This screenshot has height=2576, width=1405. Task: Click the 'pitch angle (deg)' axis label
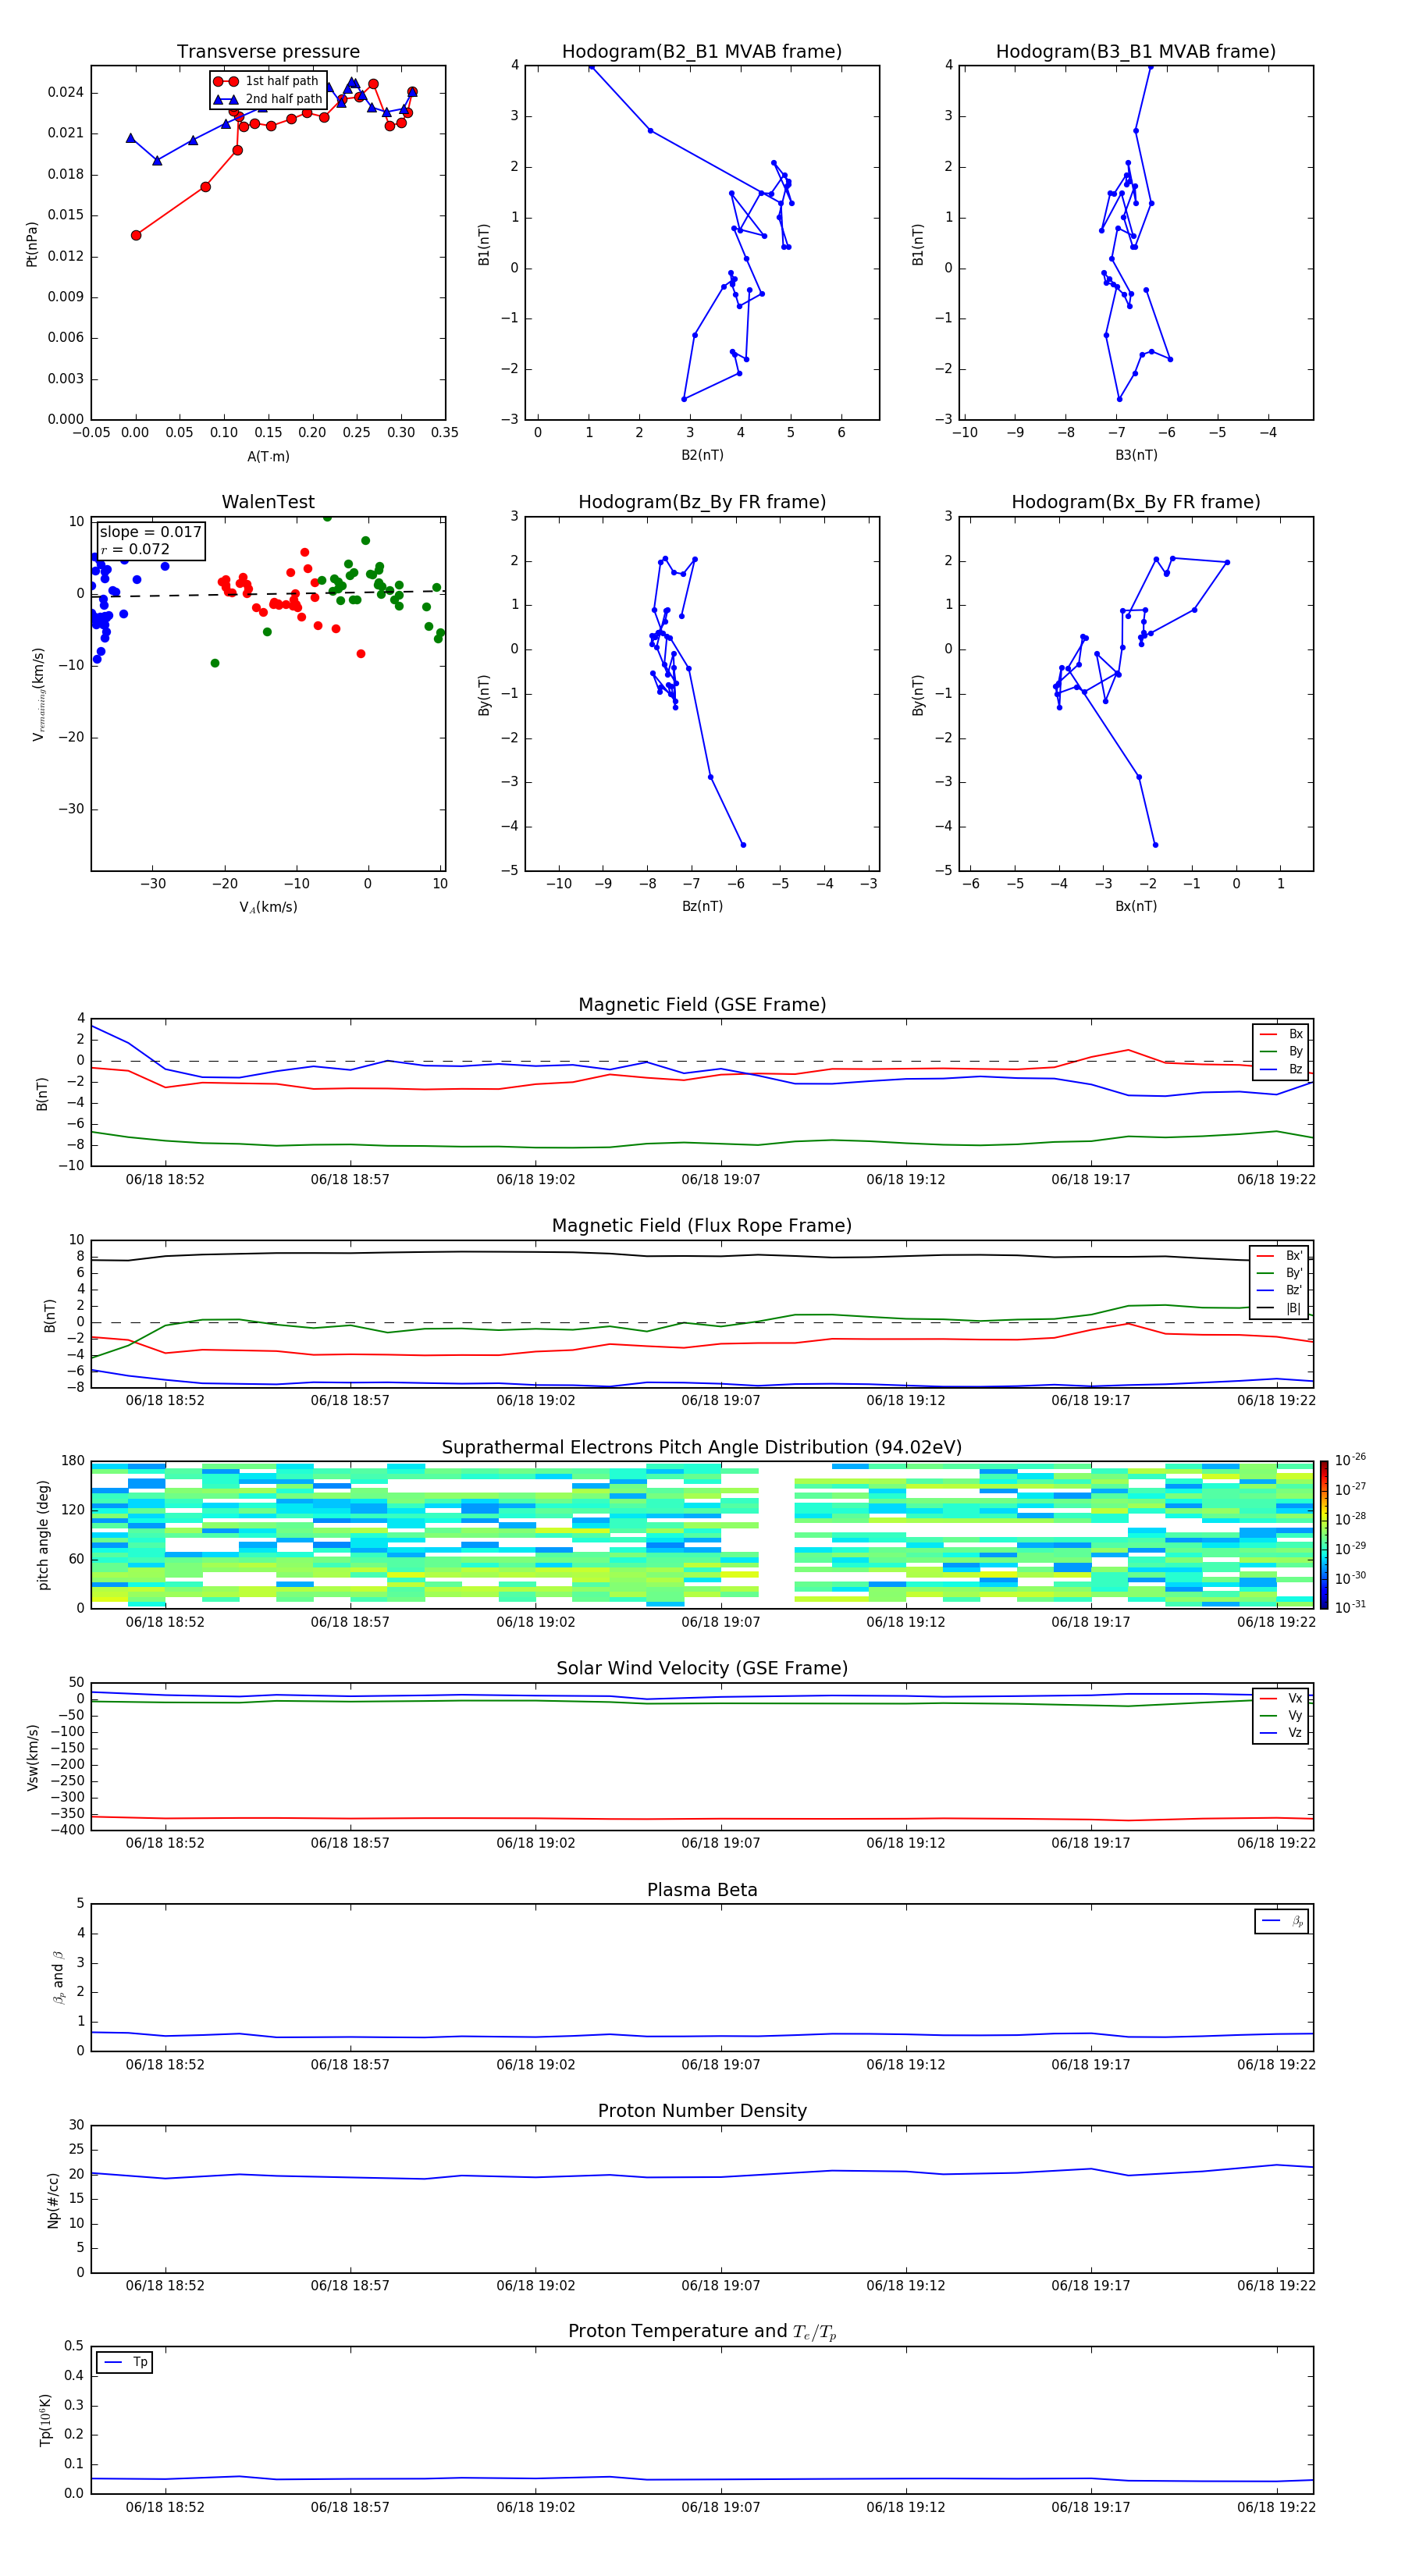pyautogui.click(x=43, y=1535)
